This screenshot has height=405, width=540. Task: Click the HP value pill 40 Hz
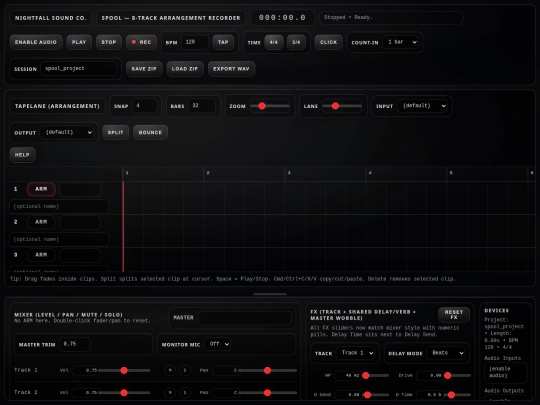348,376
